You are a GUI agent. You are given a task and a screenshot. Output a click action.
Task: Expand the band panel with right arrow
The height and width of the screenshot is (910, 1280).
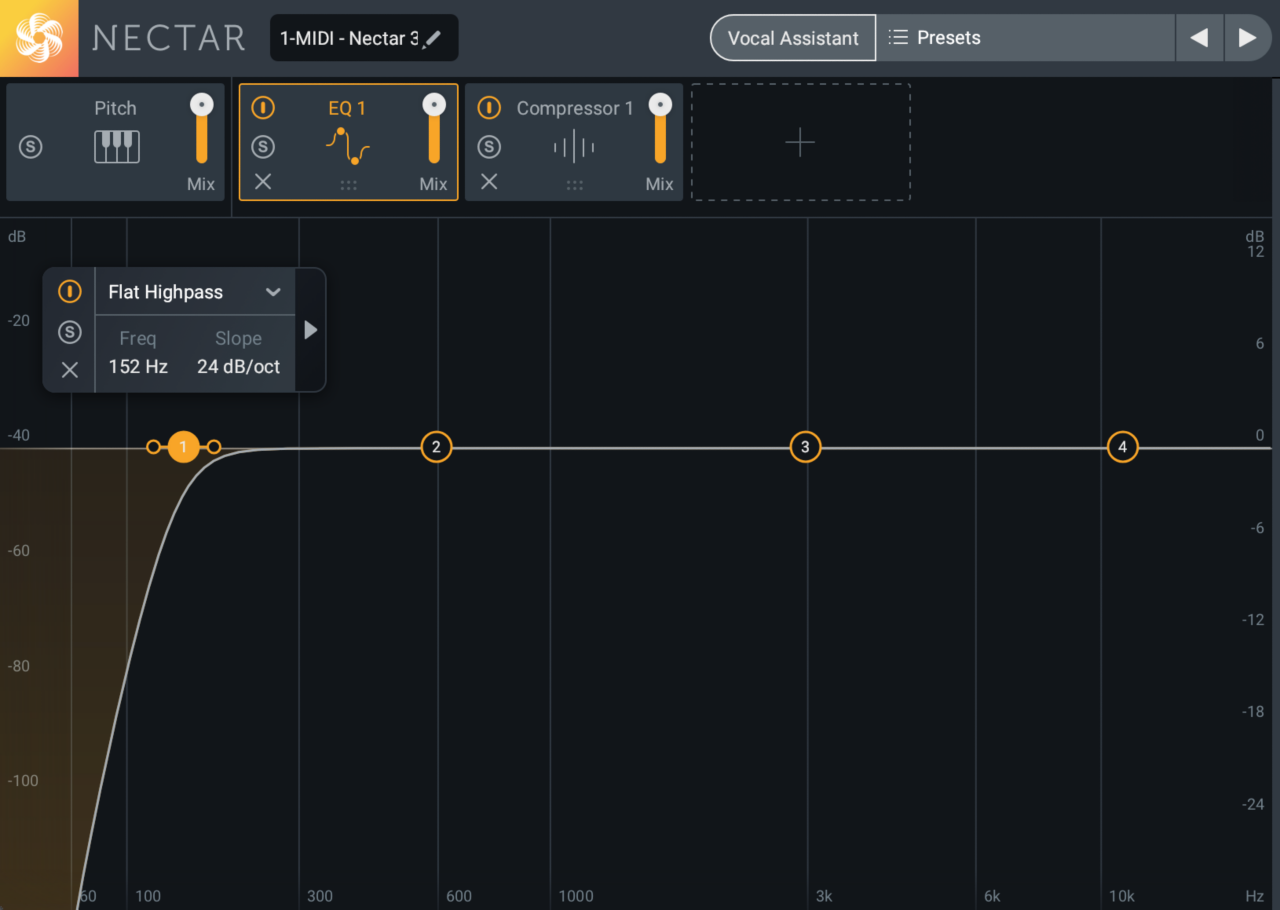pos(311,330)
